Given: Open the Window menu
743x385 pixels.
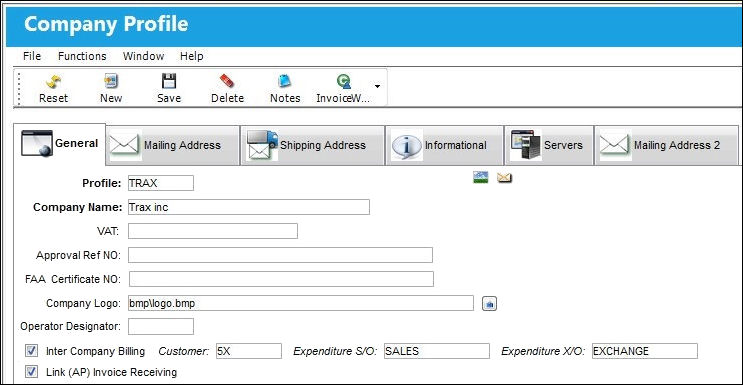Looking at the screenshot, I should pos(143,56).
